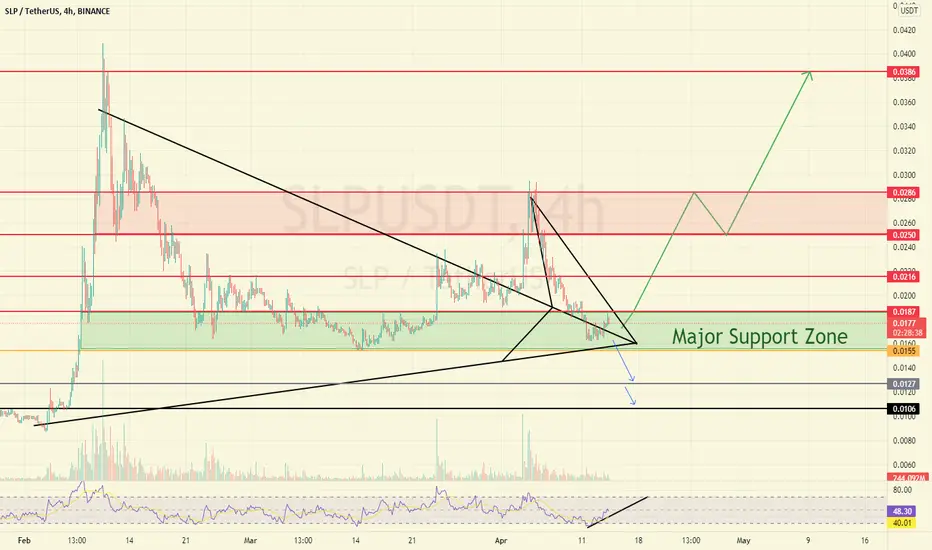This screenshot has width=932, height=550.
Task: Open the USDT currency selector button
Action: tap(908, 10)
